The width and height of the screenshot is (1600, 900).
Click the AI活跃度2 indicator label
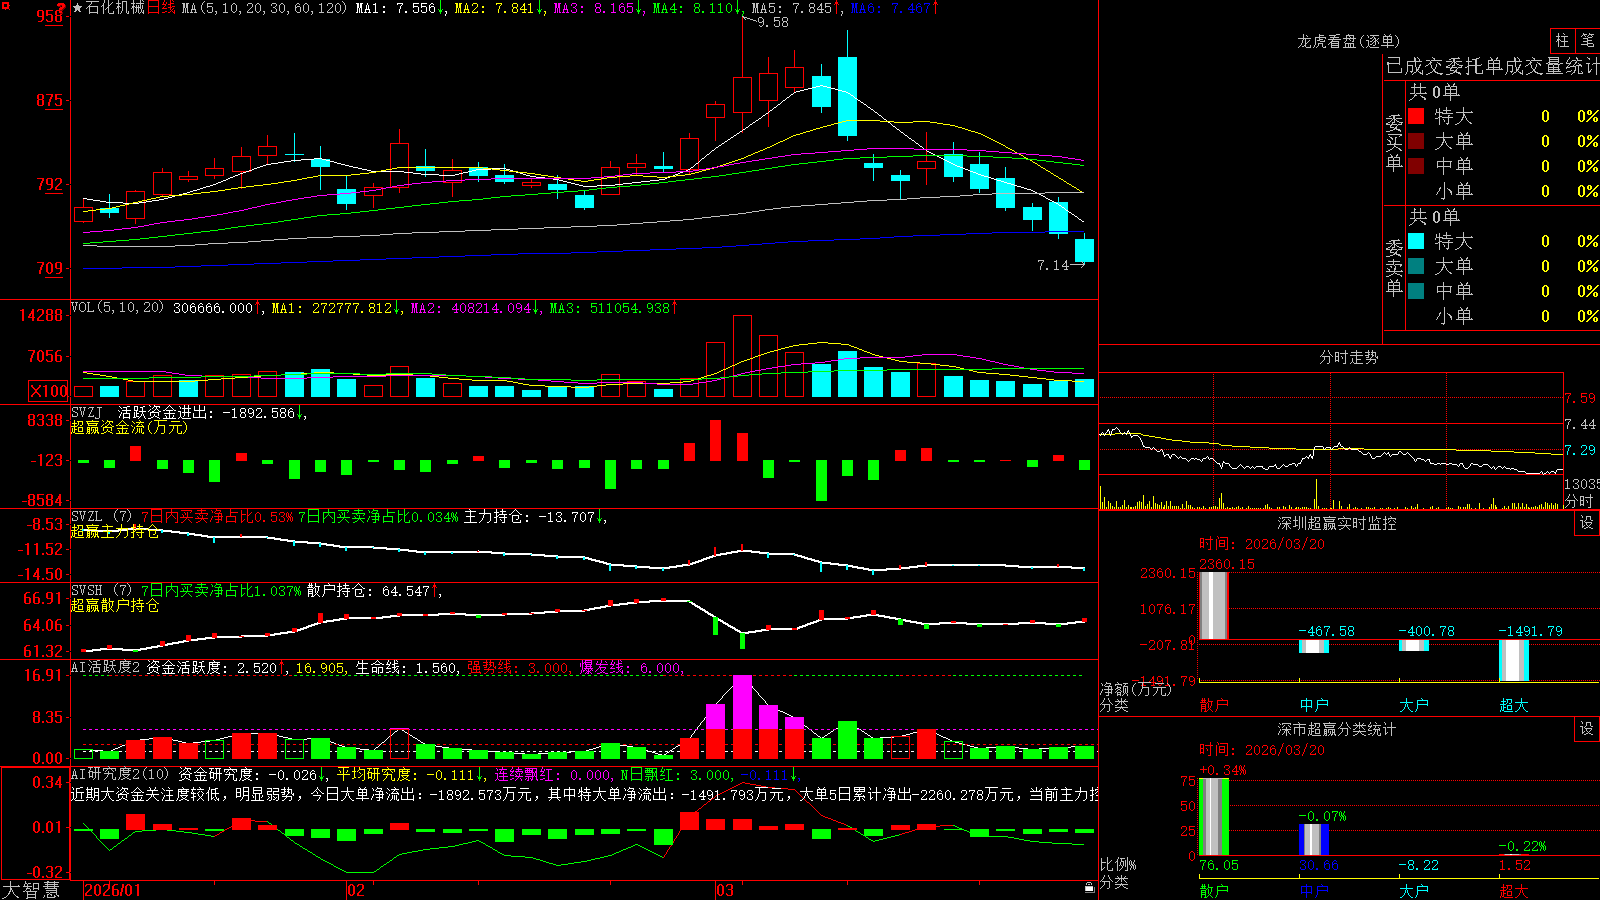click(106, 667)
